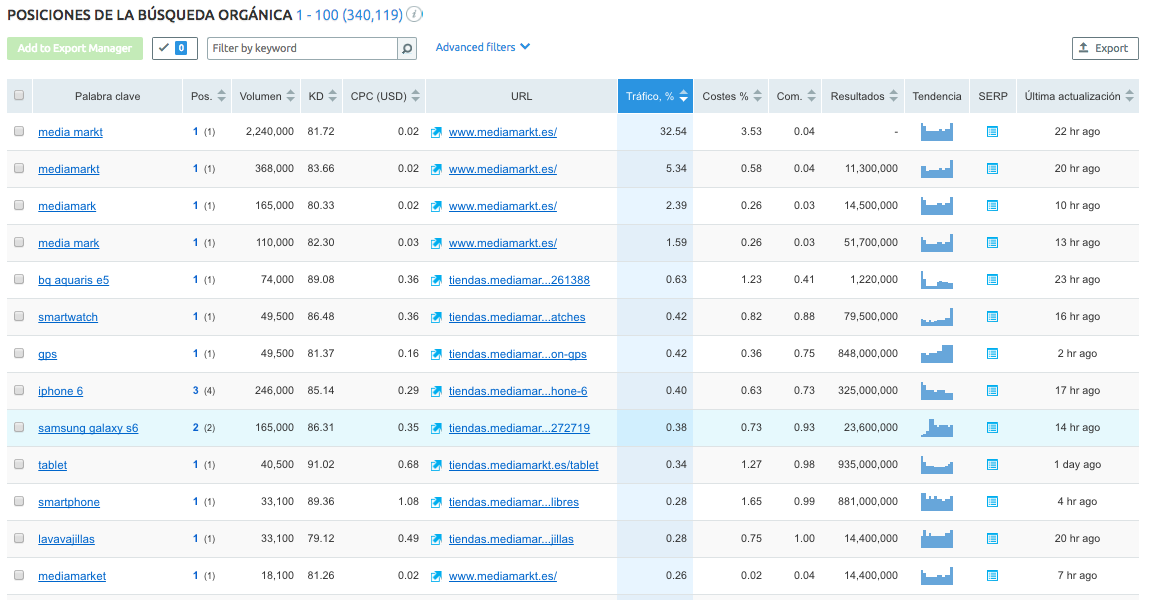Screen dimensions: 1159x600
Task: Open SERP snapshot for smartphone row
Action: 992,501
